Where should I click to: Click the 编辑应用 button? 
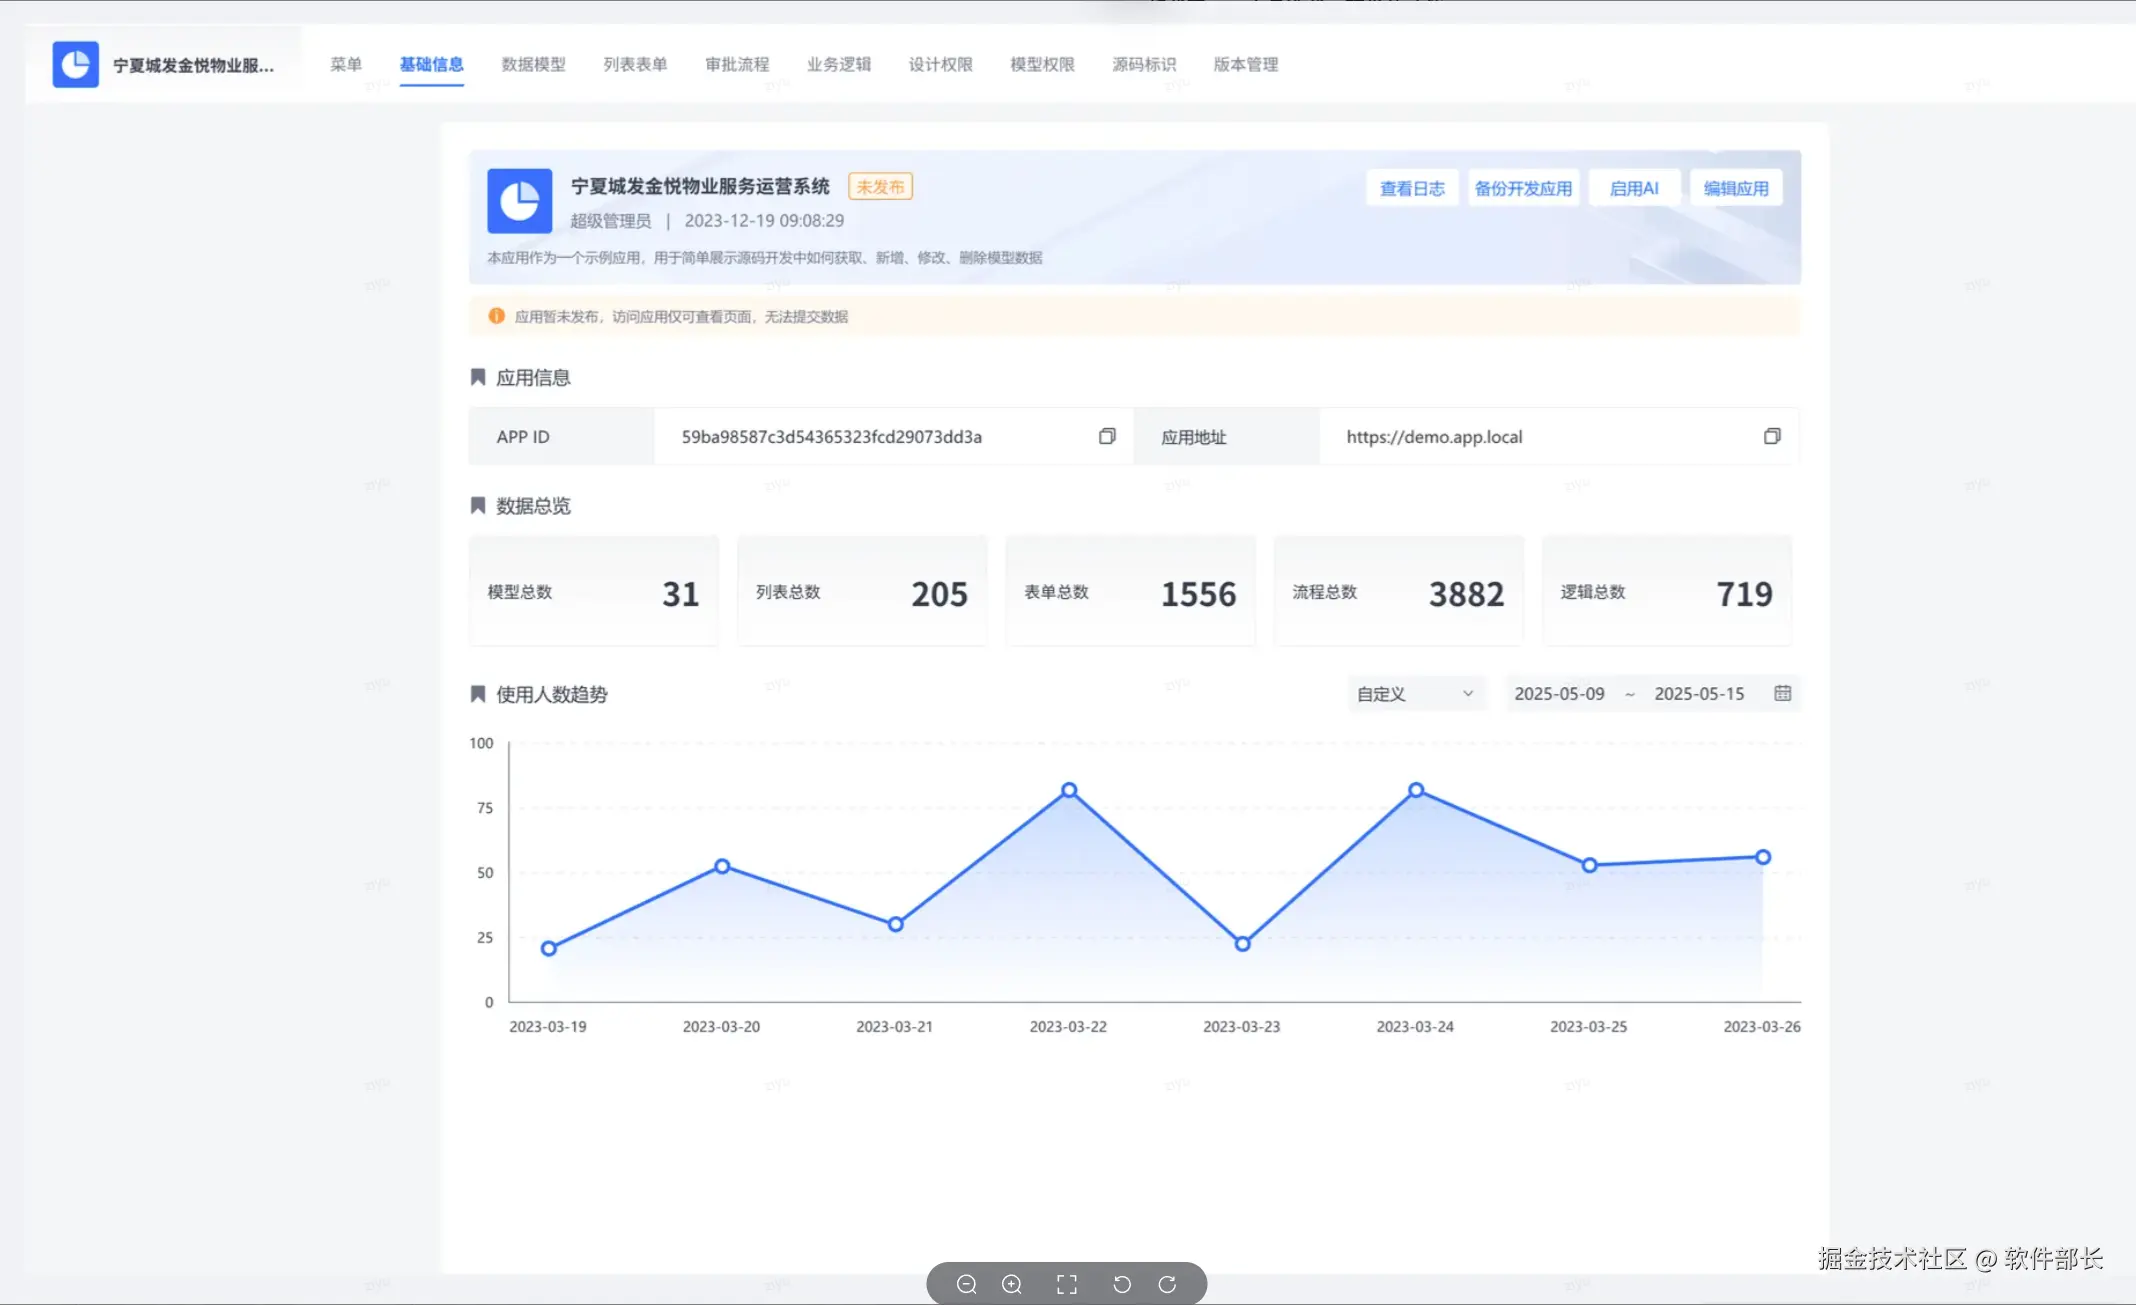click(x=1735, y=188)
